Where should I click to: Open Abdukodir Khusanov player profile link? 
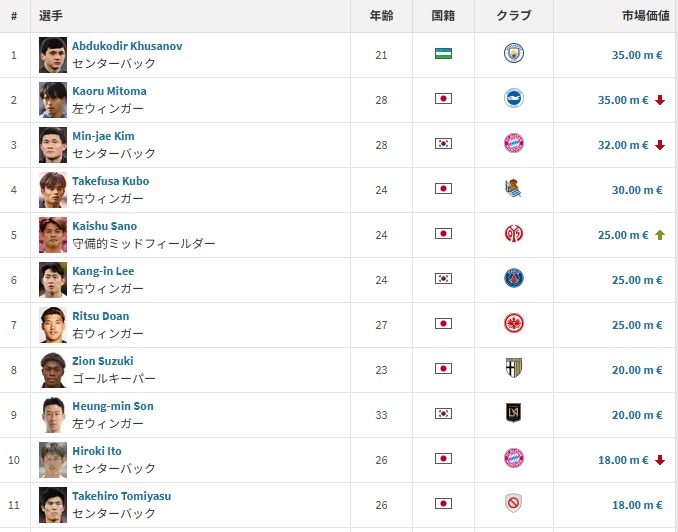(127, 46)
